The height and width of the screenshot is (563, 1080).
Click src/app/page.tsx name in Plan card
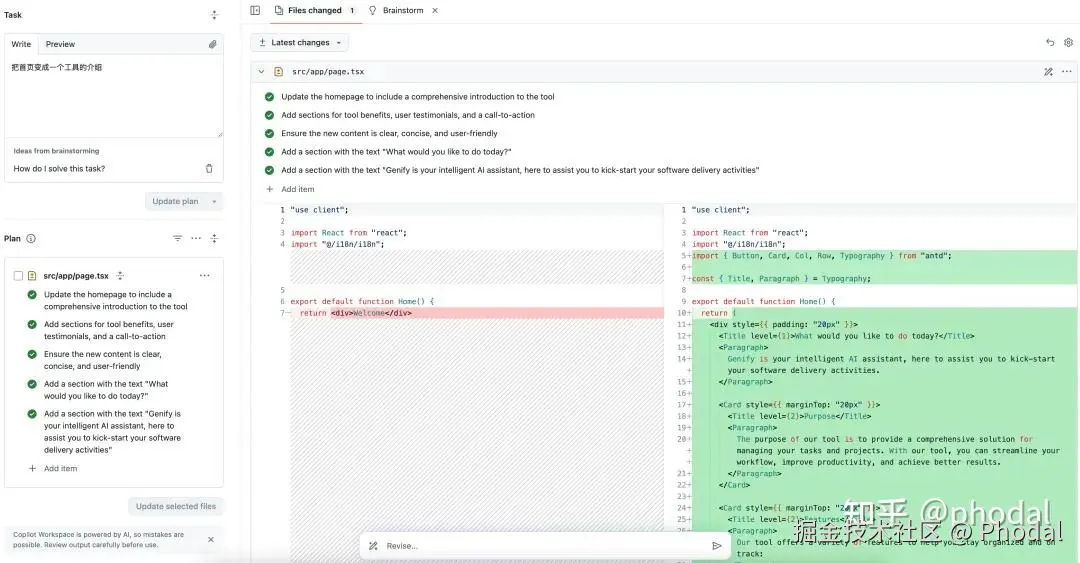point(76,276)
